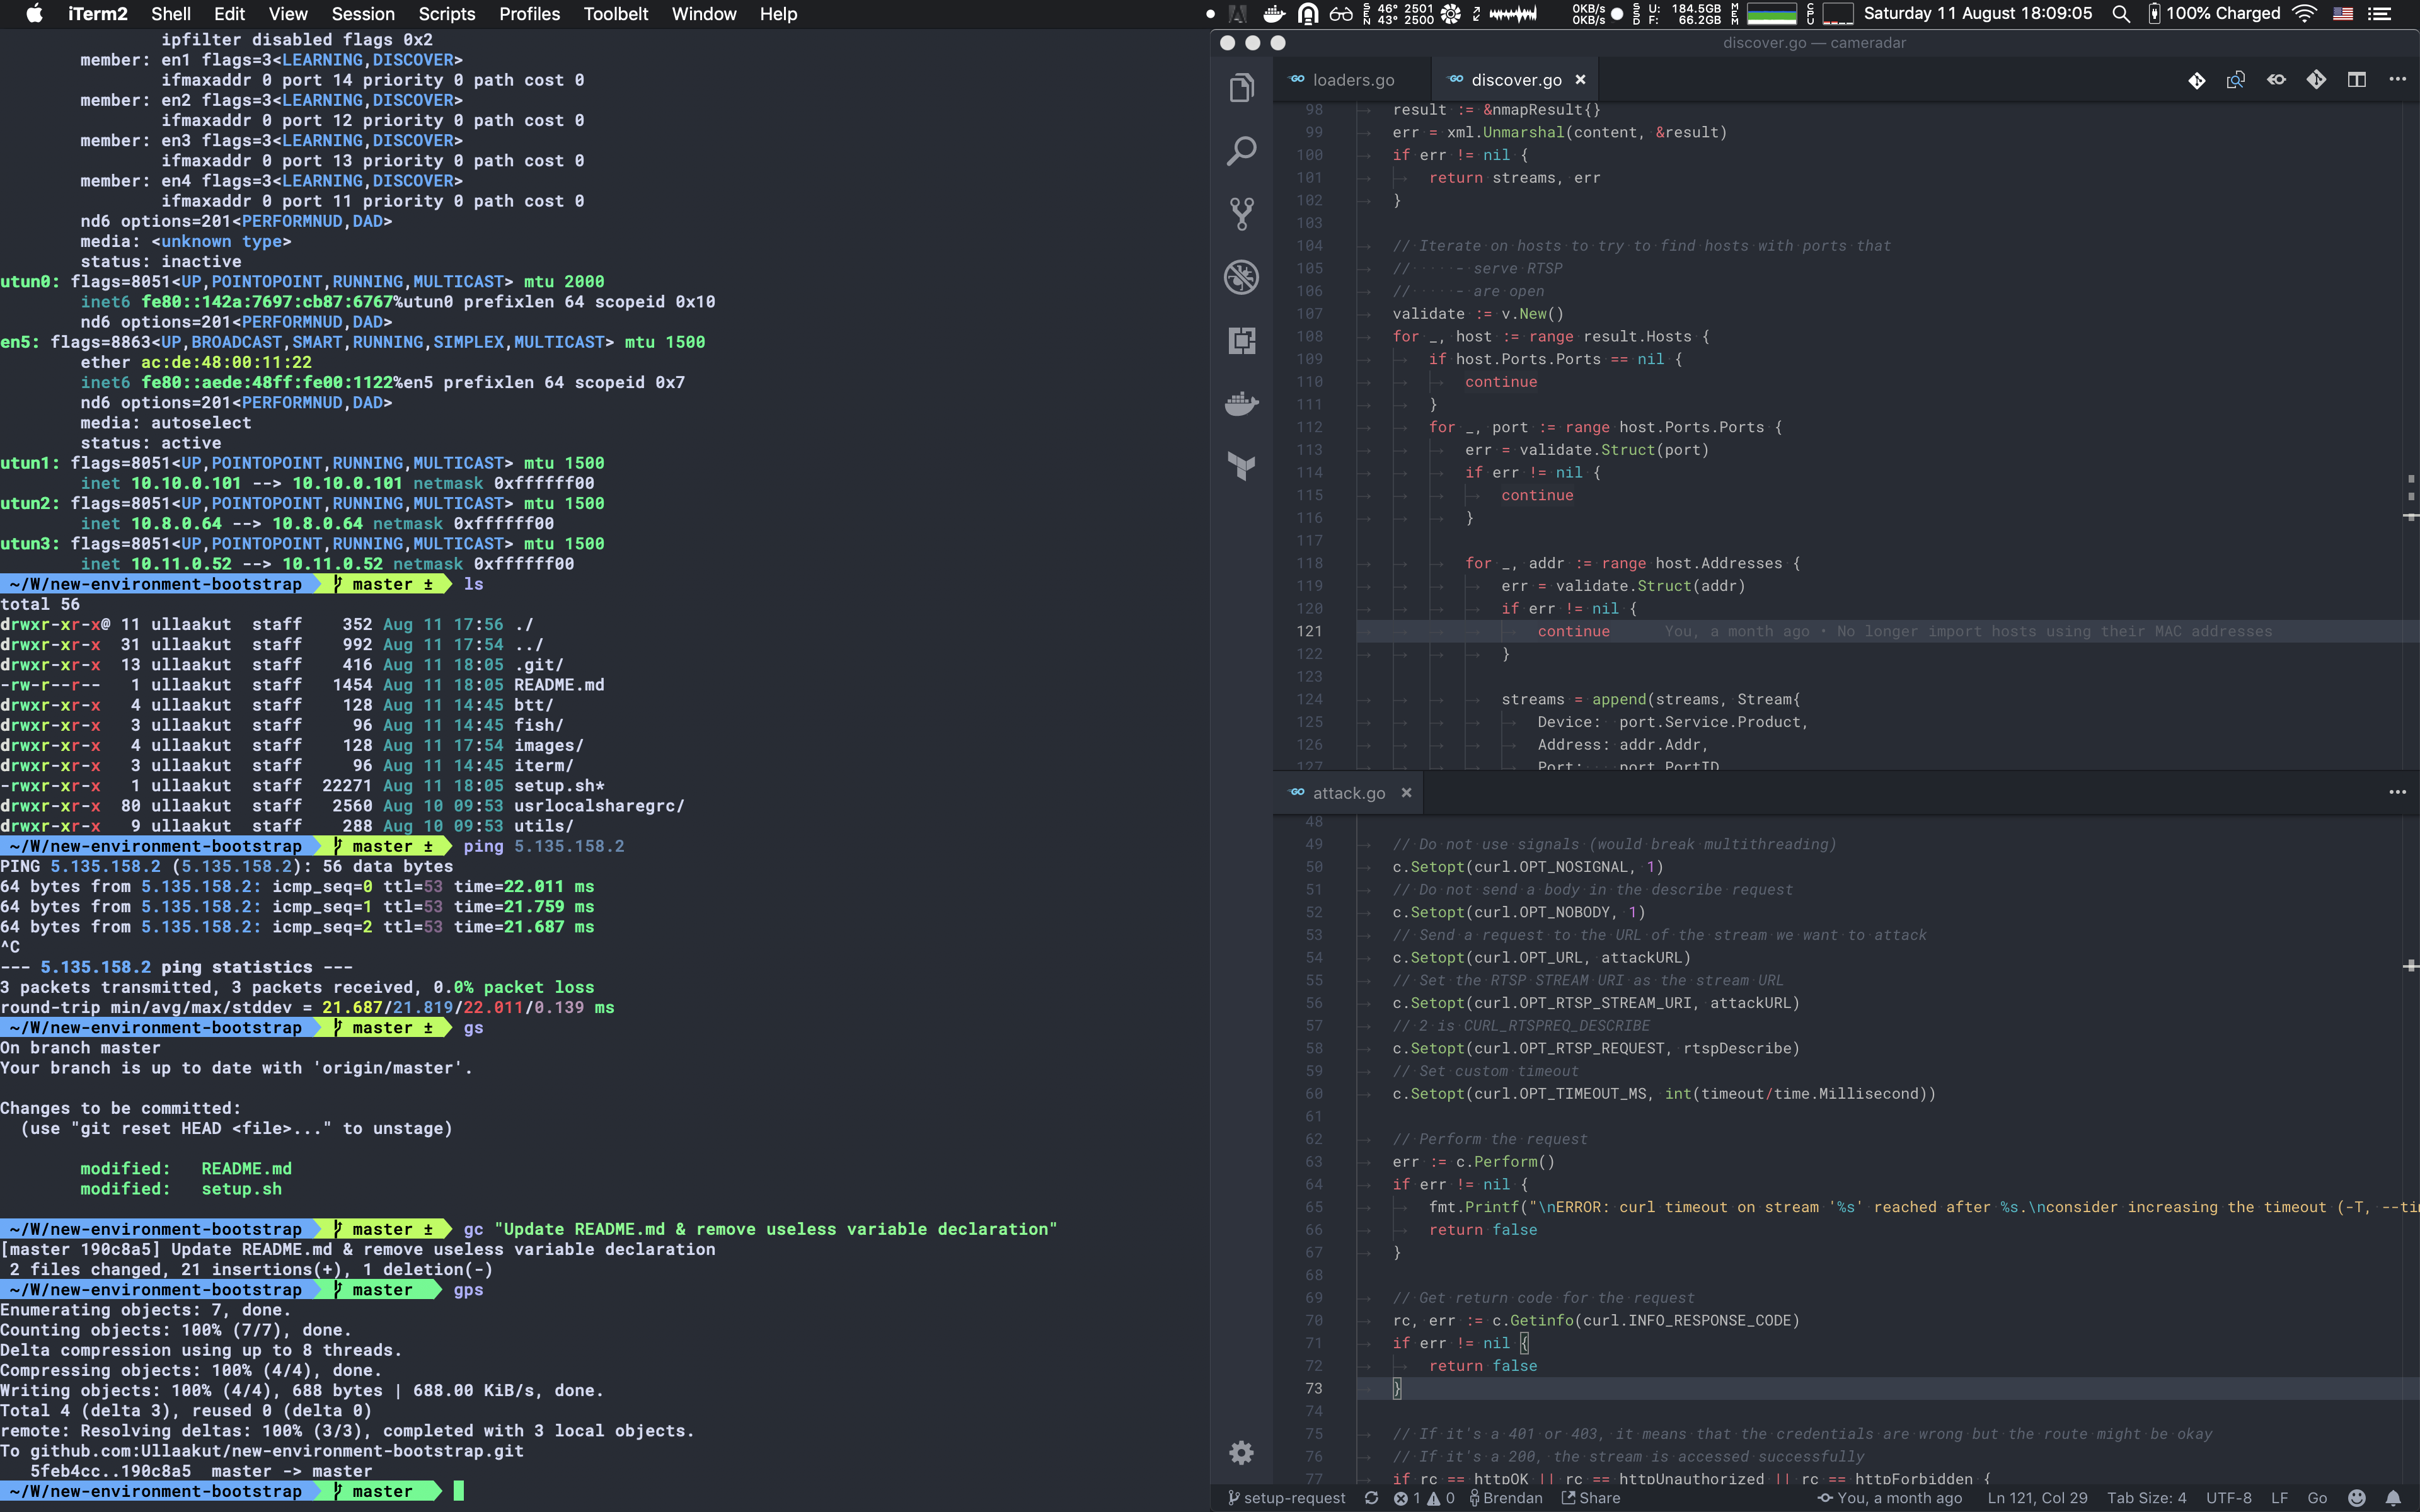Viewport: 2420px width, 1512px height.
Task: Click 'setup.sh*' in the terminal ls listing
Action: pyautogui.click(x=559, y=786)
